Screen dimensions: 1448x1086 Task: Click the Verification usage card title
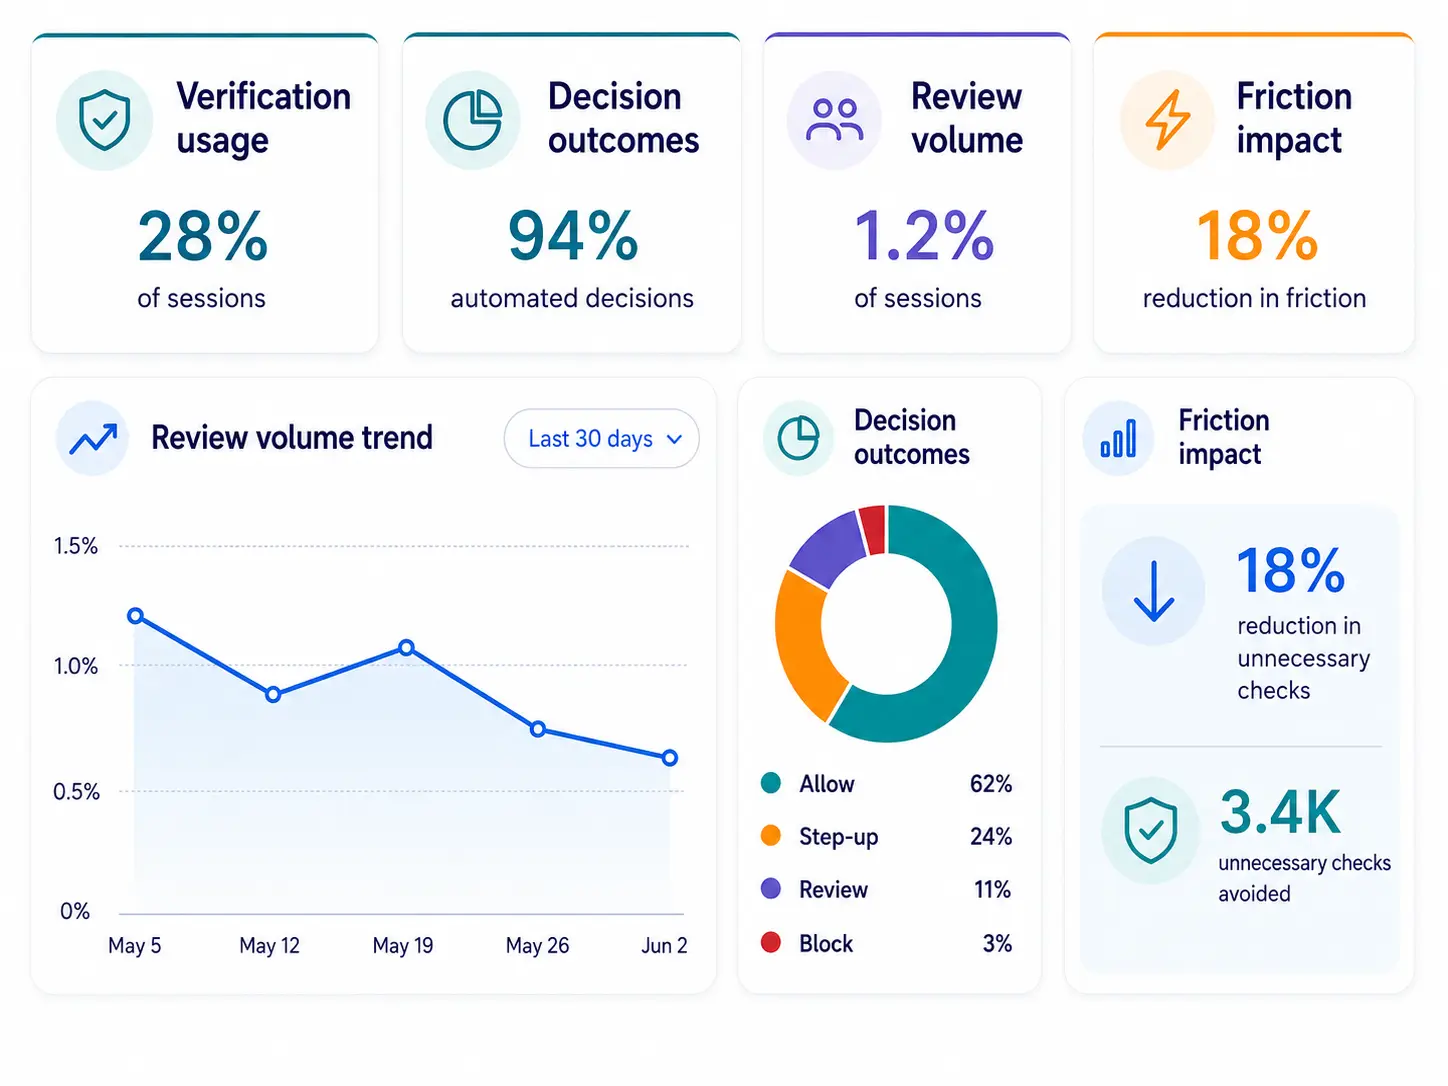[x=263, y=119]
